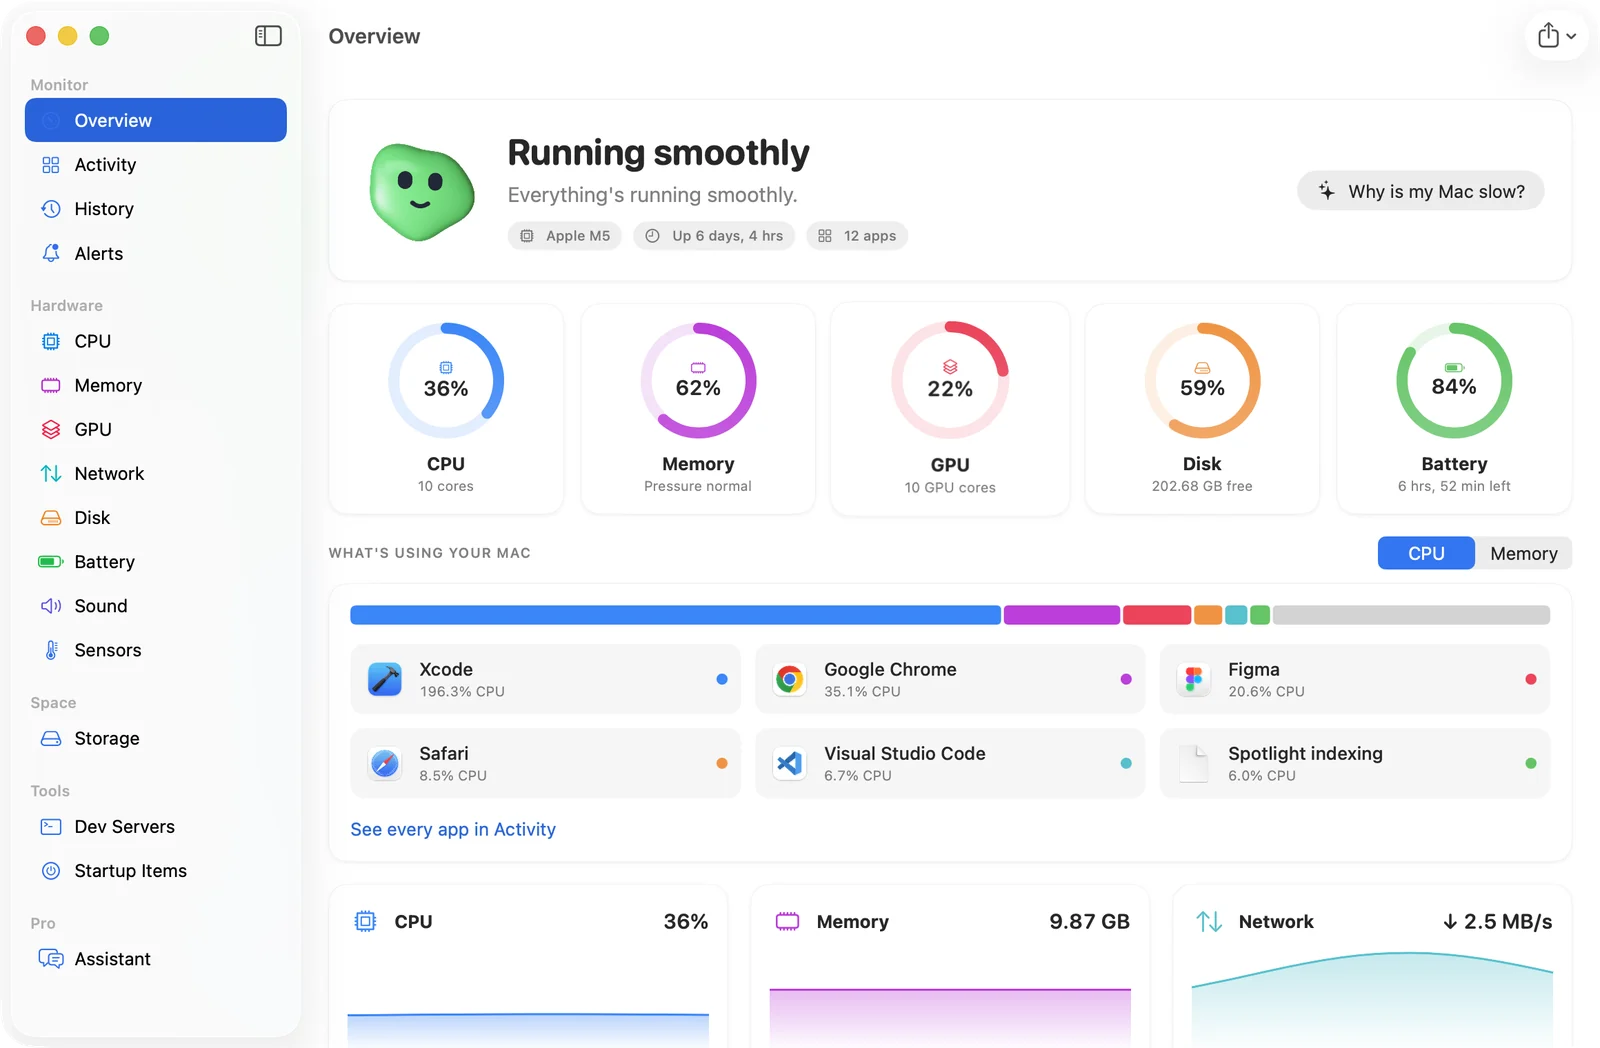Click Why is my Mac slow button
Image resolution: width=1600 pixels, height=1048 pixels.
coord(1420,191)
